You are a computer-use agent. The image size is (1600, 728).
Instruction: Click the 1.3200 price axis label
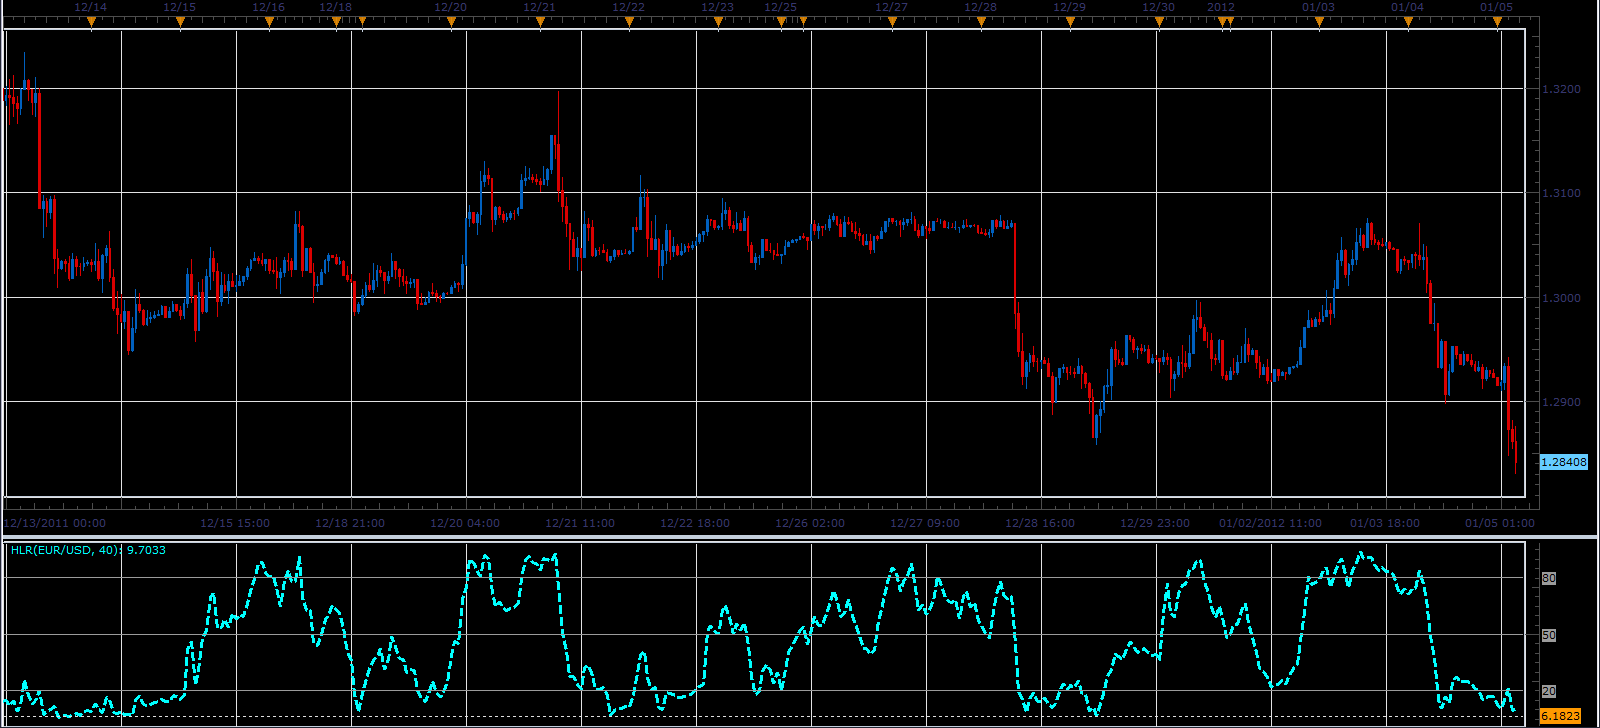pyautogui.click(x=1562, y=89)
